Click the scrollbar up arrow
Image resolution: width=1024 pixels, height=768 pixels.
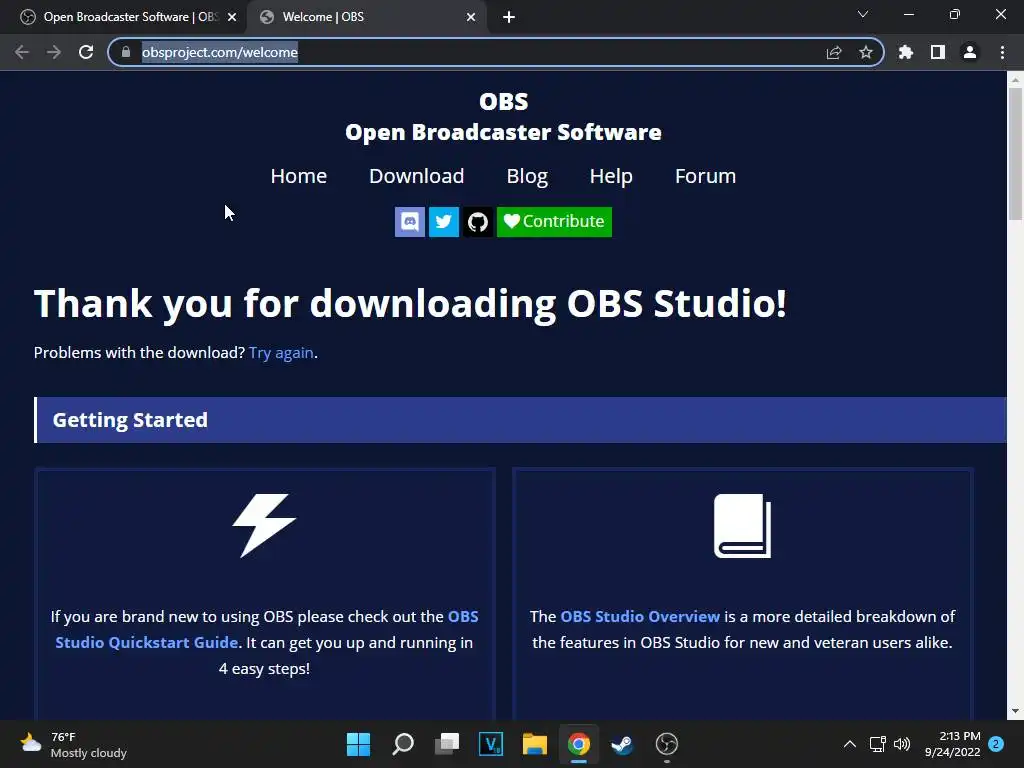pos(1015,80)
